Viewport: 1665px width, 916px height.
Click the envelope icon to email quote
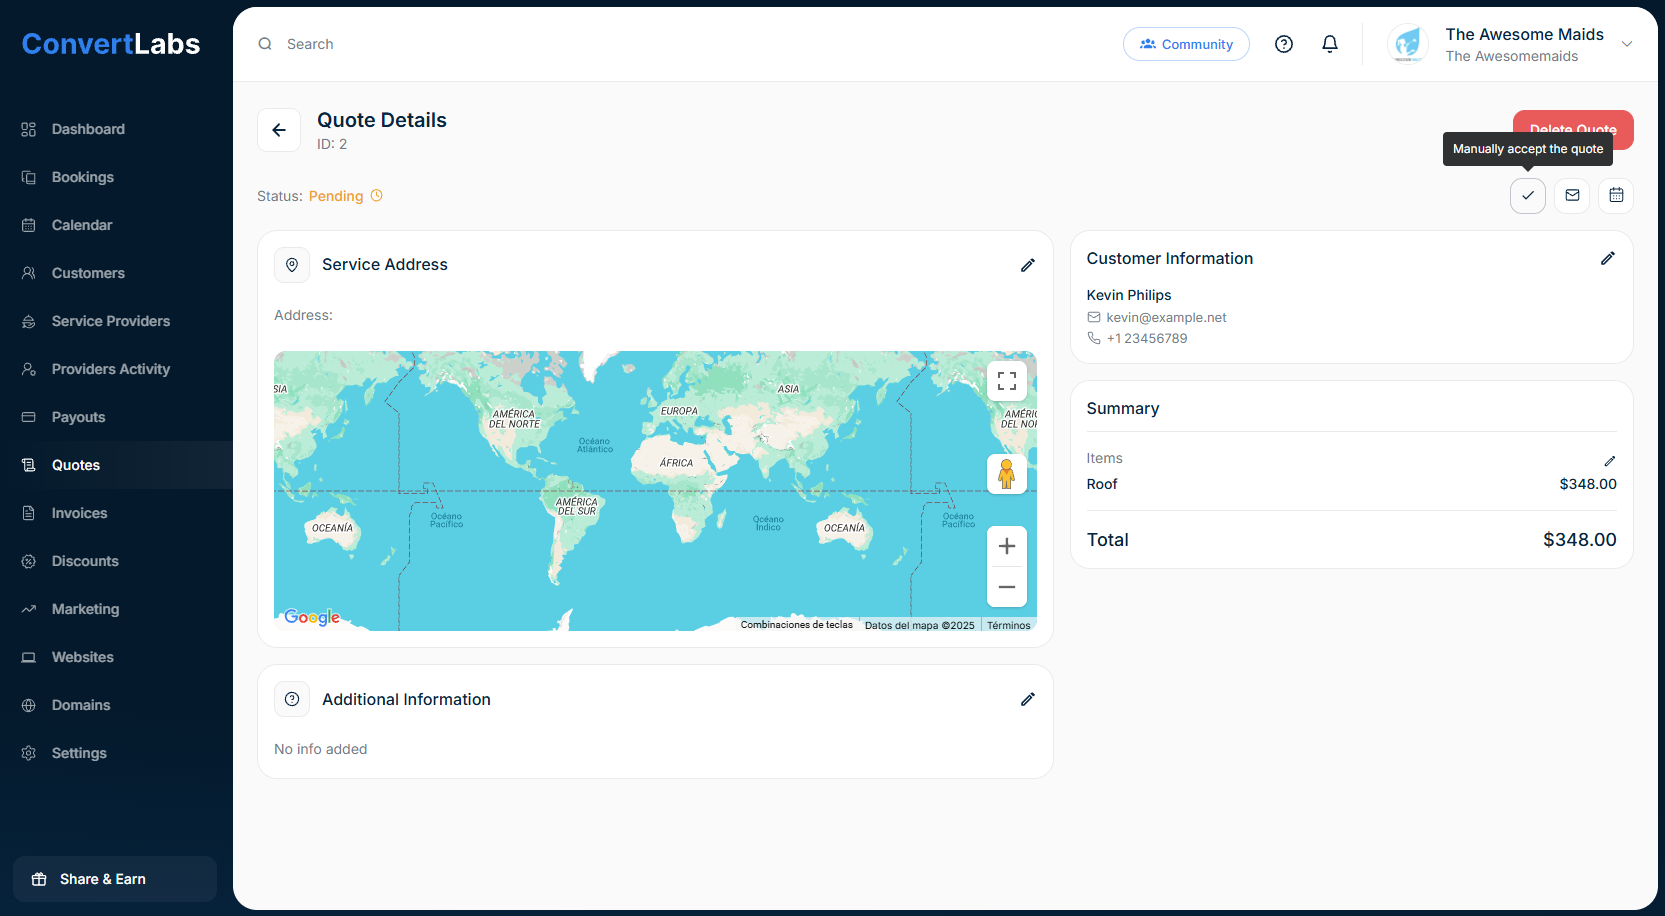pos(1572,196)
